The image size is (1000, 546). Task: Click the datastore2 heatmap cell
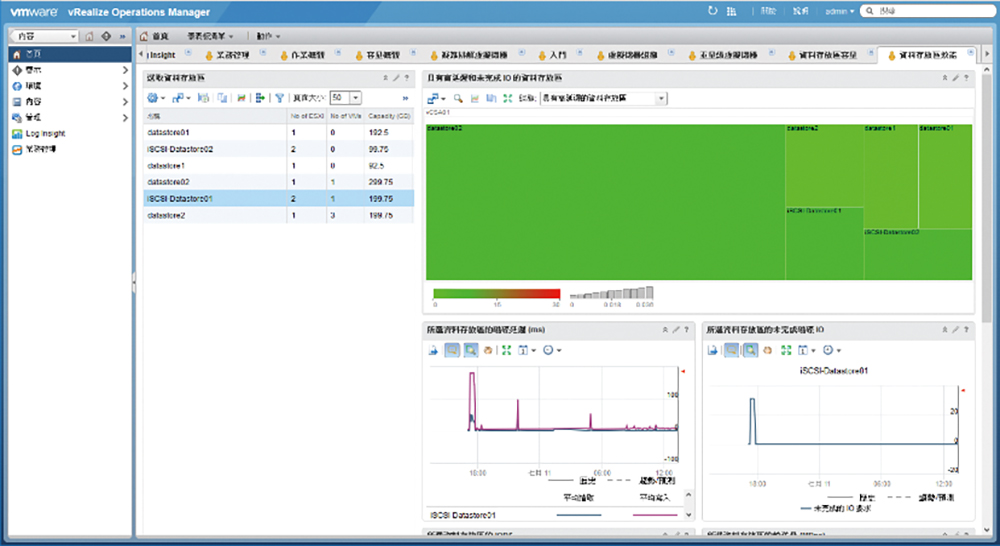click(x=824, y=165)
